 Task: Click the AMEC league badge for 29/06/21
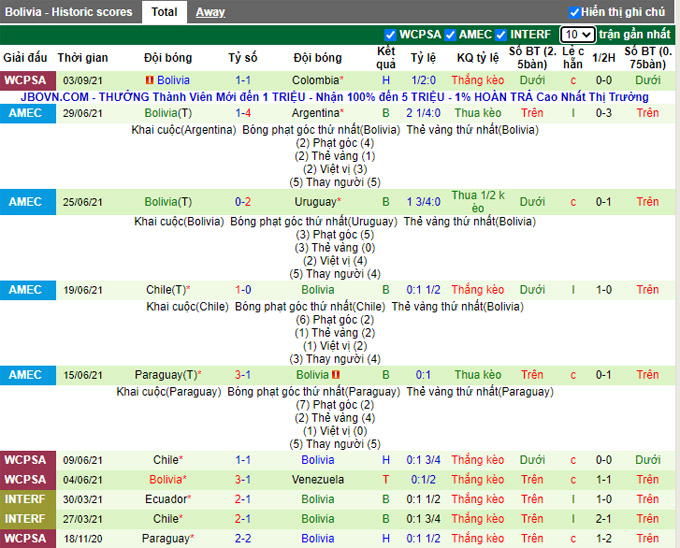pos(25,113)
